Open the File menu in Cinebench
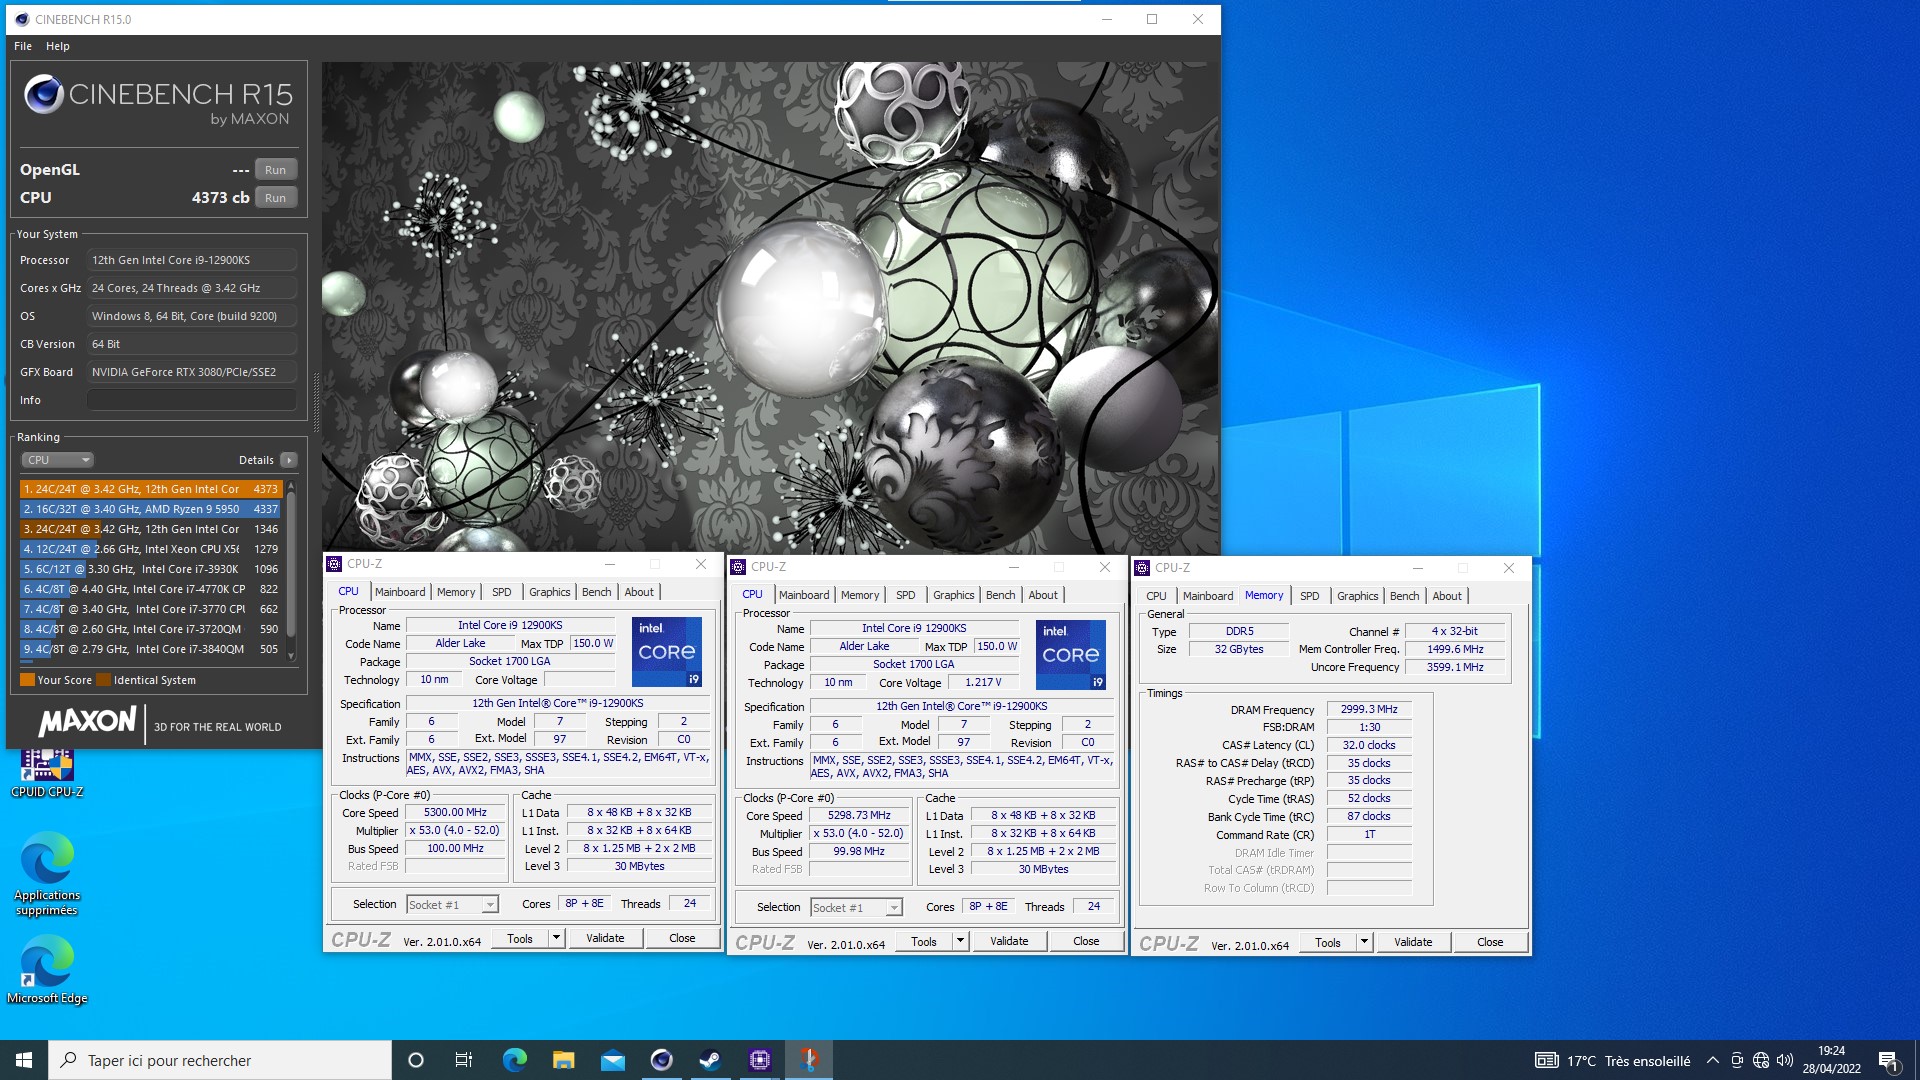 coord(23,46)
